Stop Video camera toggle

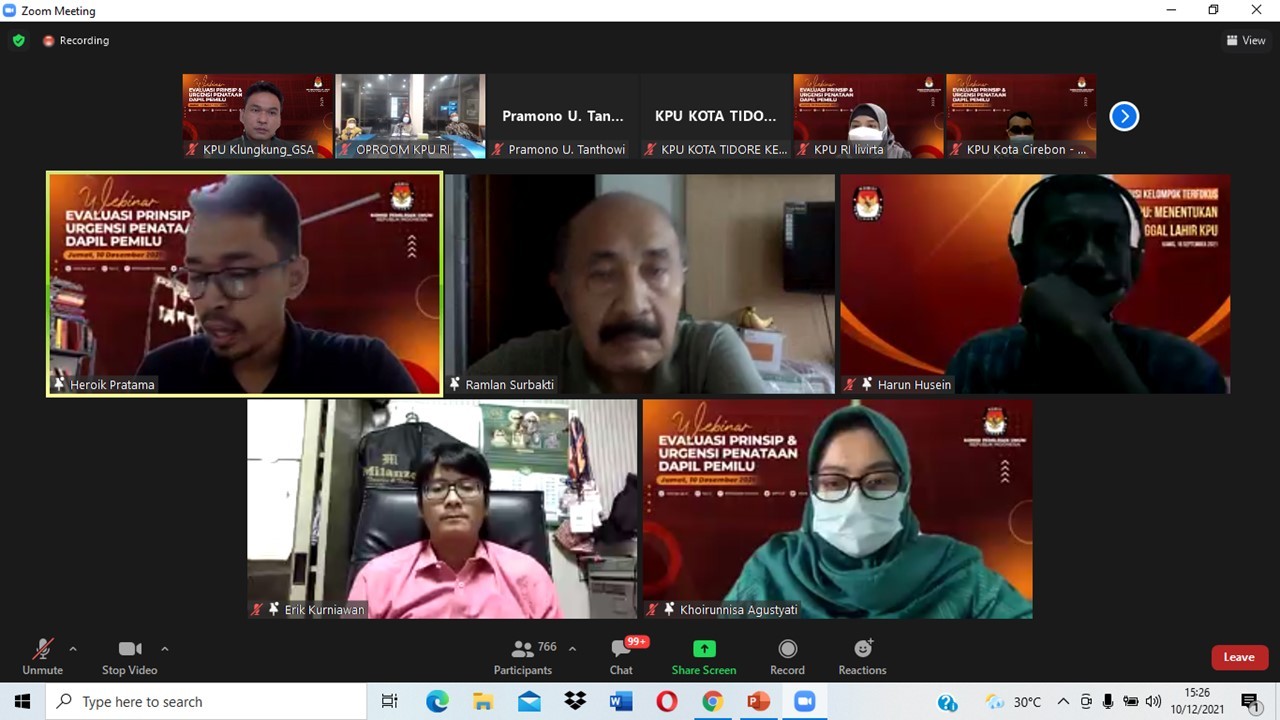click(x=129, y=657)
